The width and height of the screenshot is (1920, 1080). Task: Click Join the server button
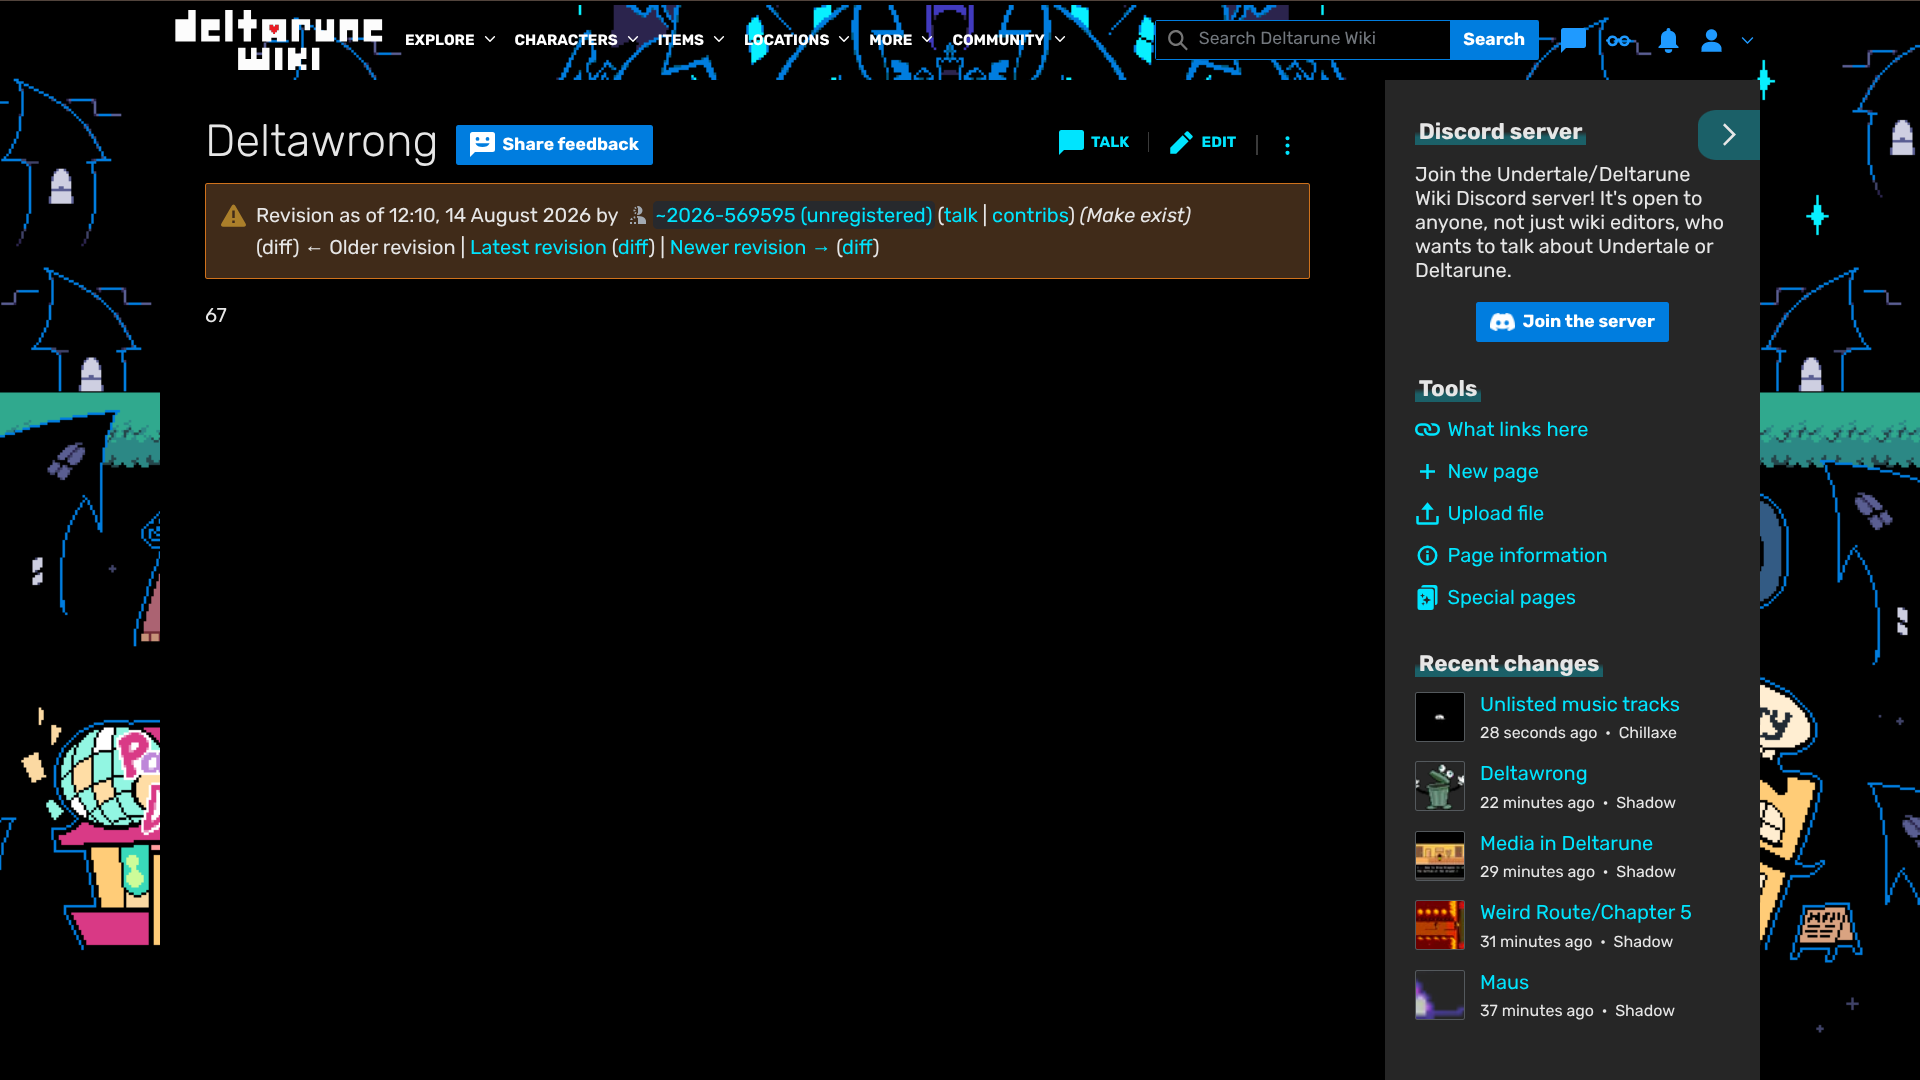(x=1572, y=322)
